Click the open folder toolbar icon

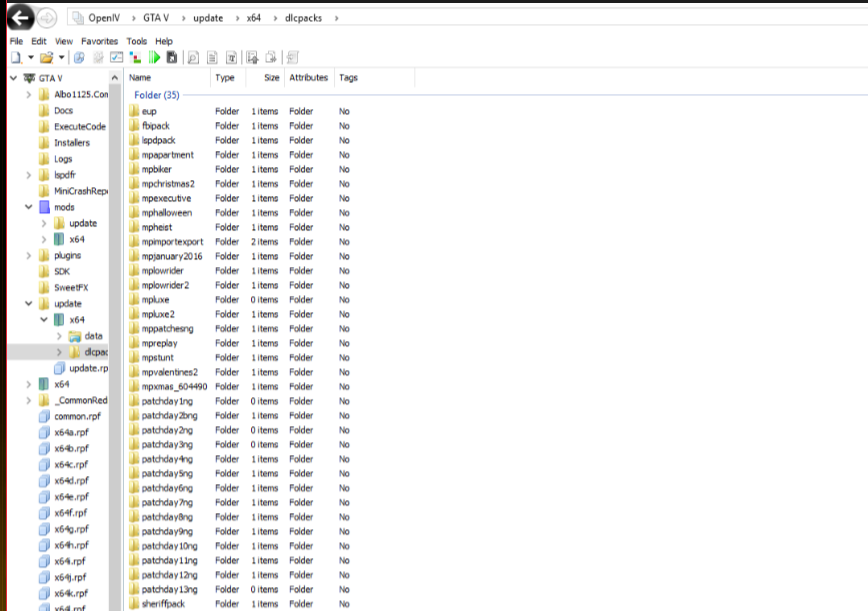point(46,58)
